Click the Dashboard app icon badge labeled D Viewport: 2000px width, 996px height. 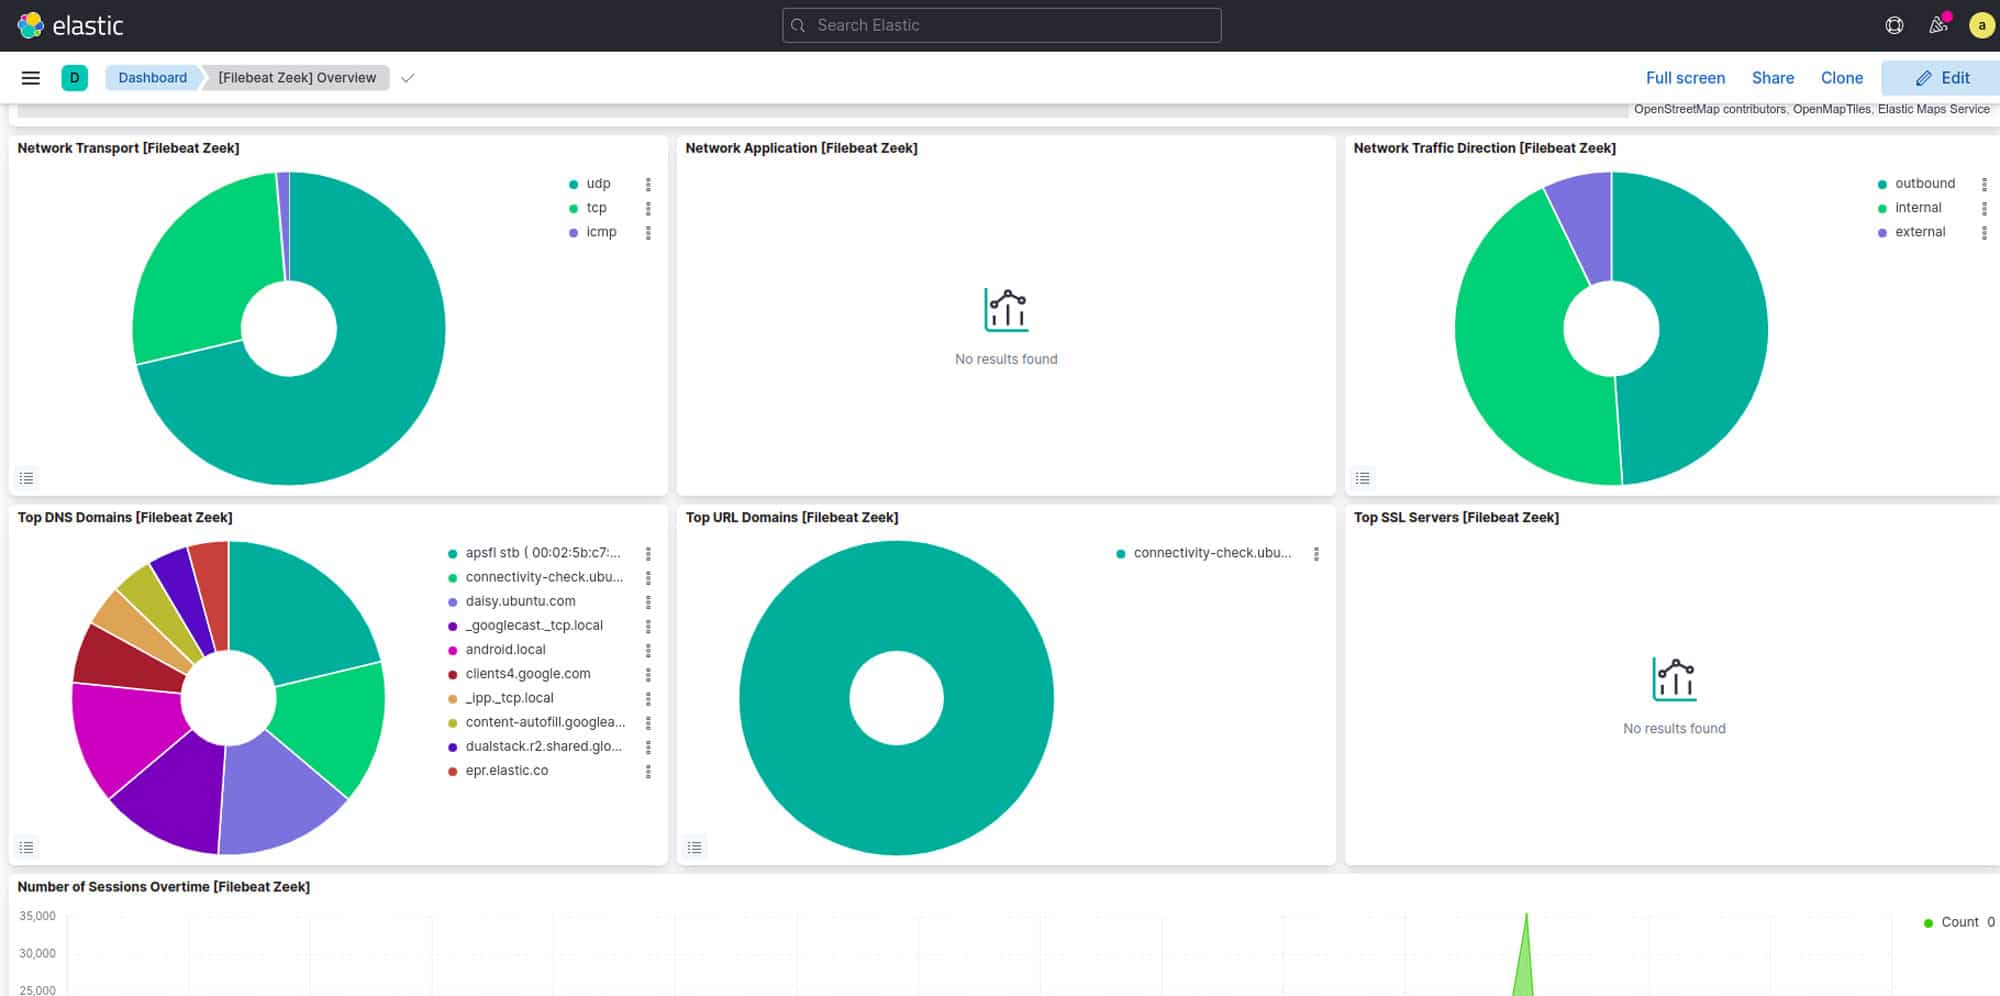click(x=72, y=77)
